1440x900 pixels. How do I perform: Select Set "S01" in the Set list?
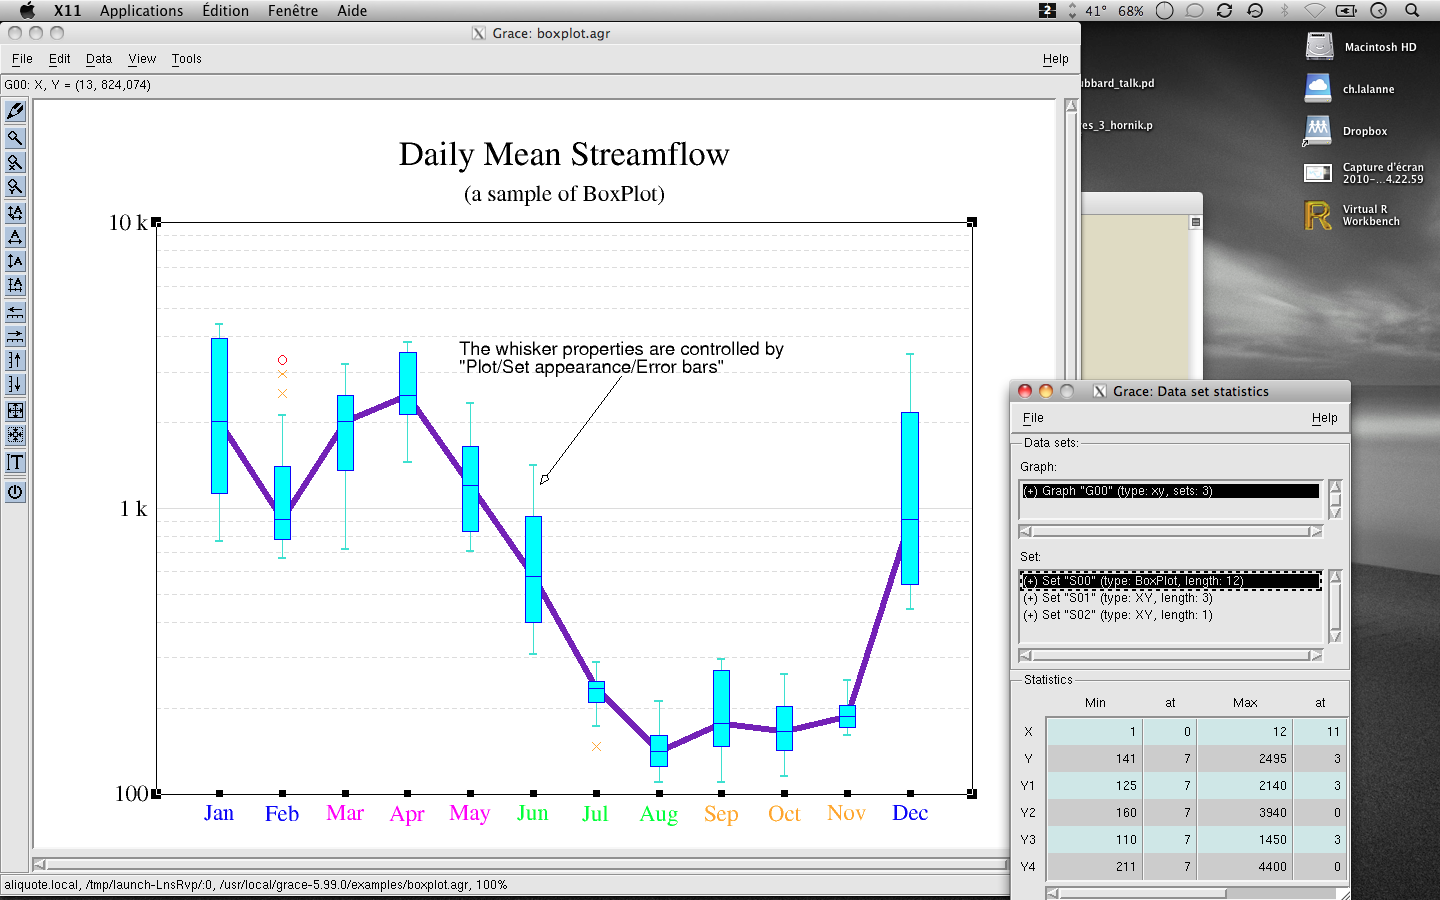coord(1117,598)
